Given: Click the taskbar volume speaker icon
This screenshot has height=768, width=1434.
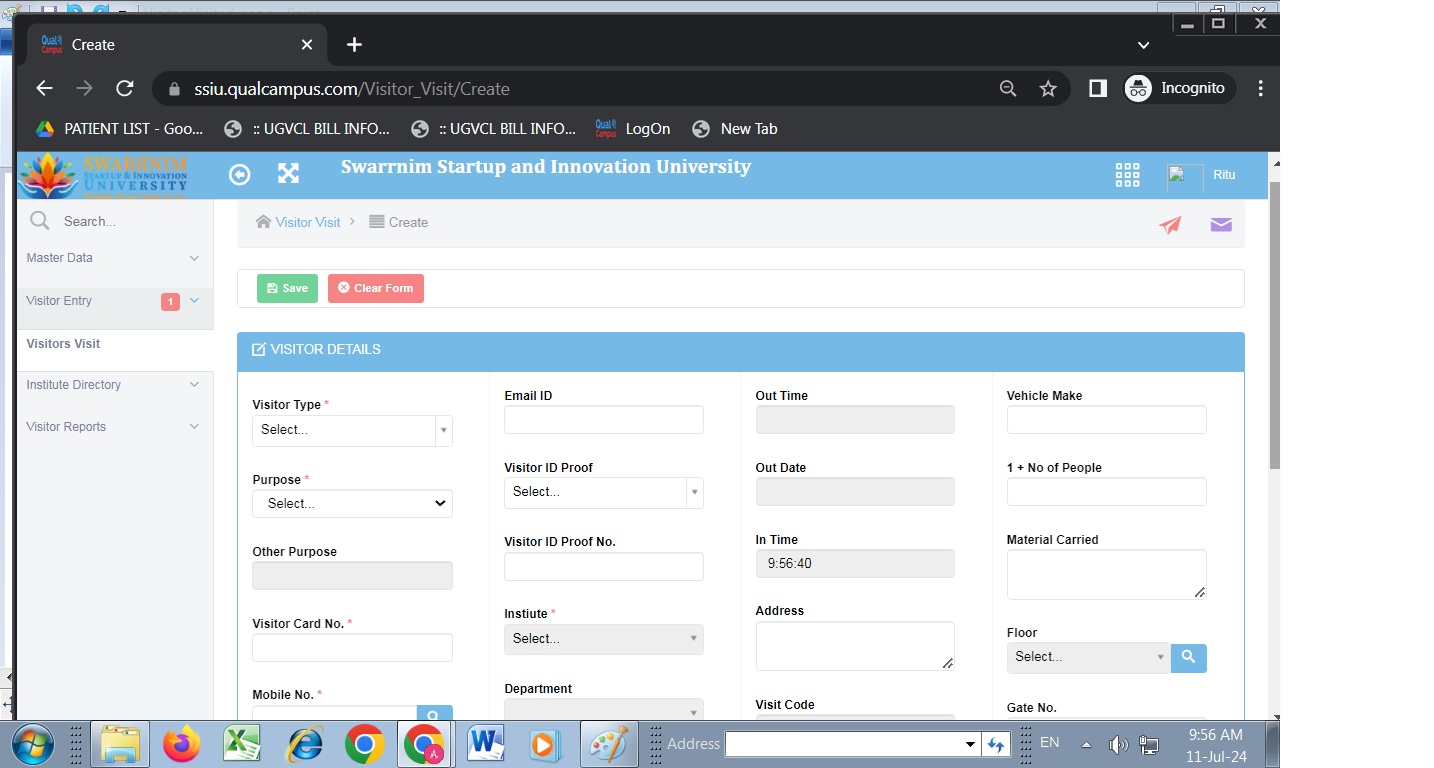Looking at the screenshot, I should (x=1118, y=745).
